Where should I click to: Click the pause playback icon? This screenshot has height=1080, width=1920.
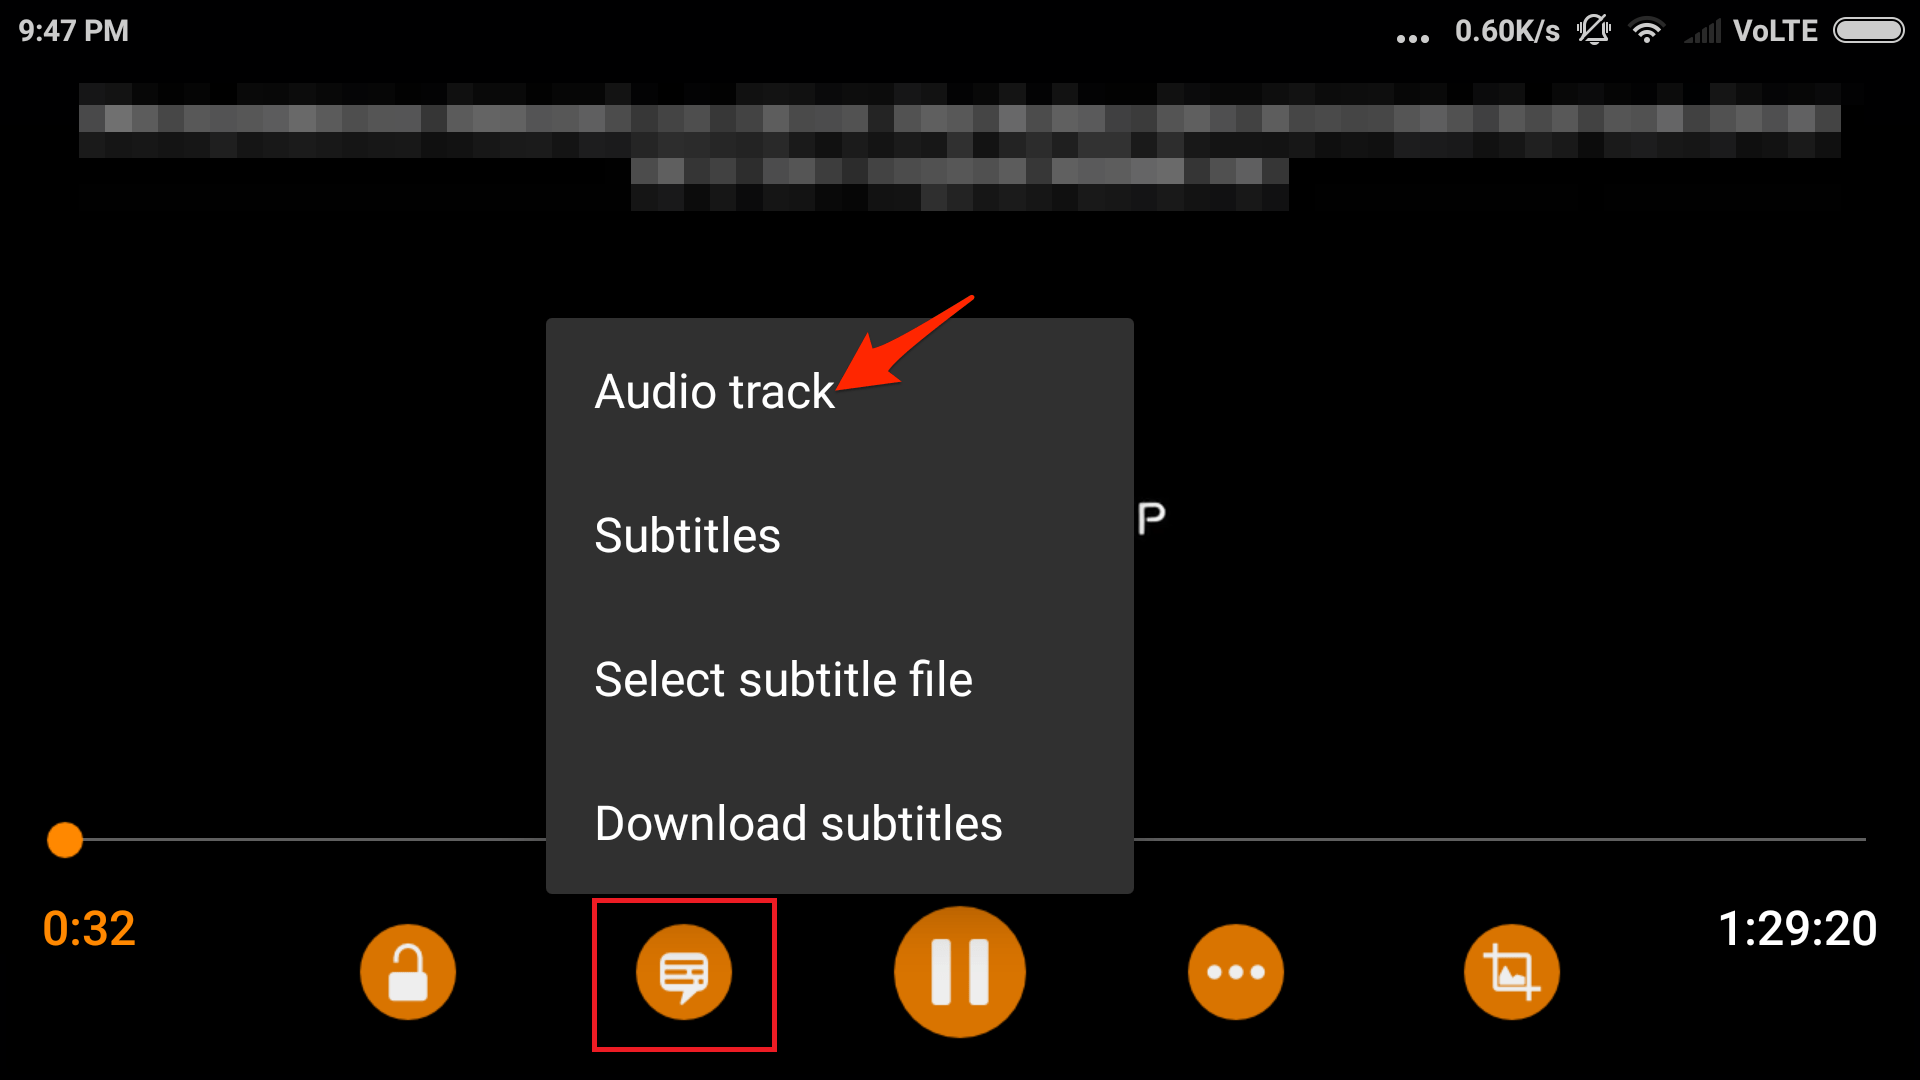tap(959, 972)
